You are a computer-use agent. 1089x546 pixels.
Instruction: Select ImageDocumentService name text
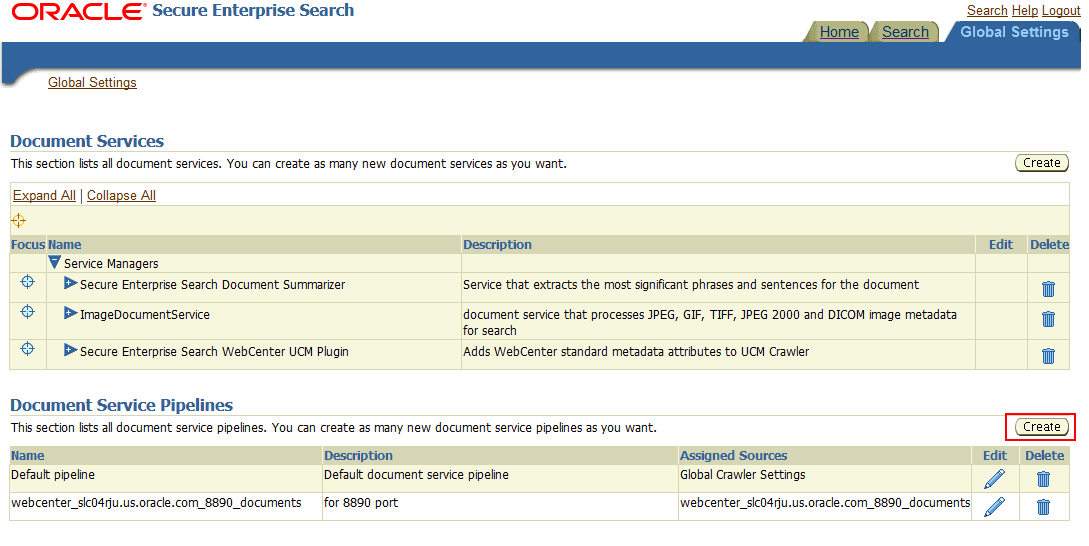point(144,314)
